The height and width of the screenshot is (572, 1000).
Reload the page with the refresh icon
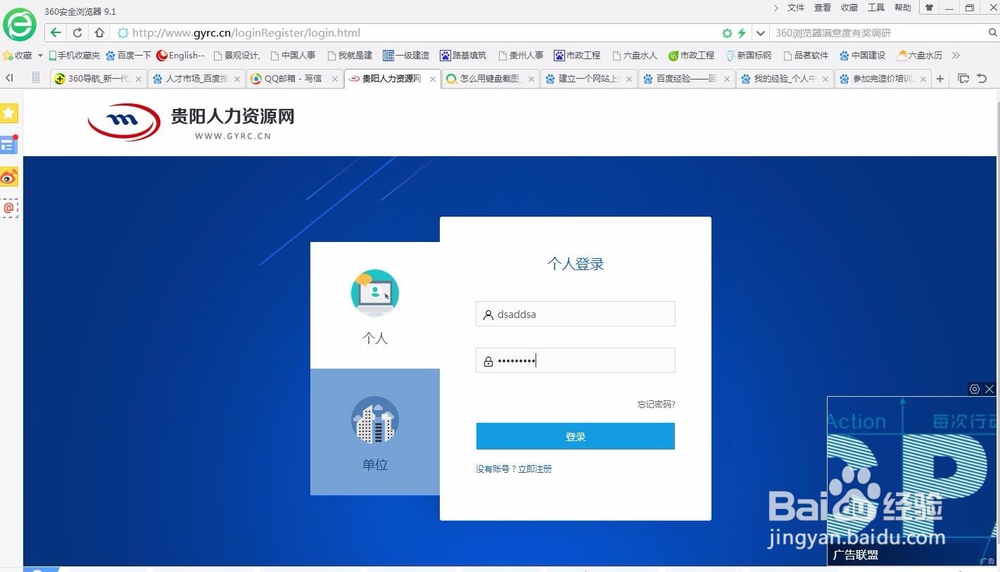pyautogui.click(x=78, y=33)
